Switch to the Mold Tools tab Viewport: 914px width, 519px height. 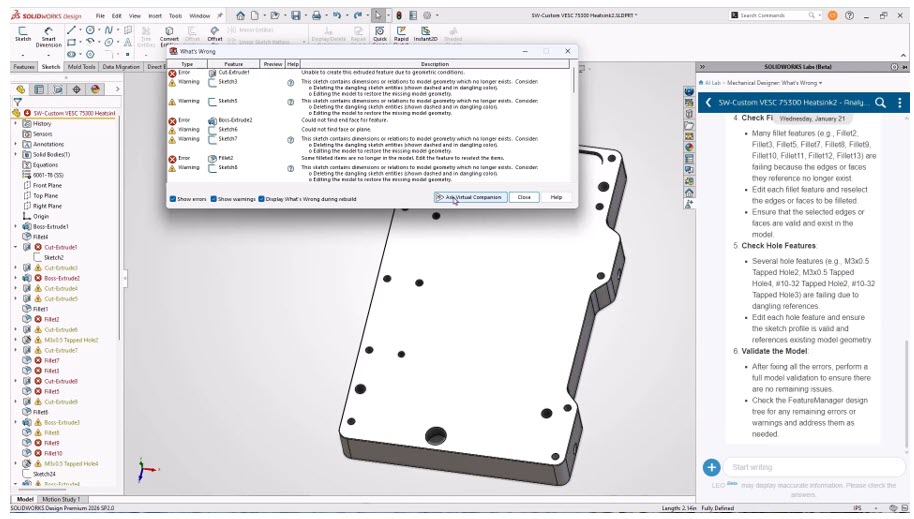tap(82, 67)
